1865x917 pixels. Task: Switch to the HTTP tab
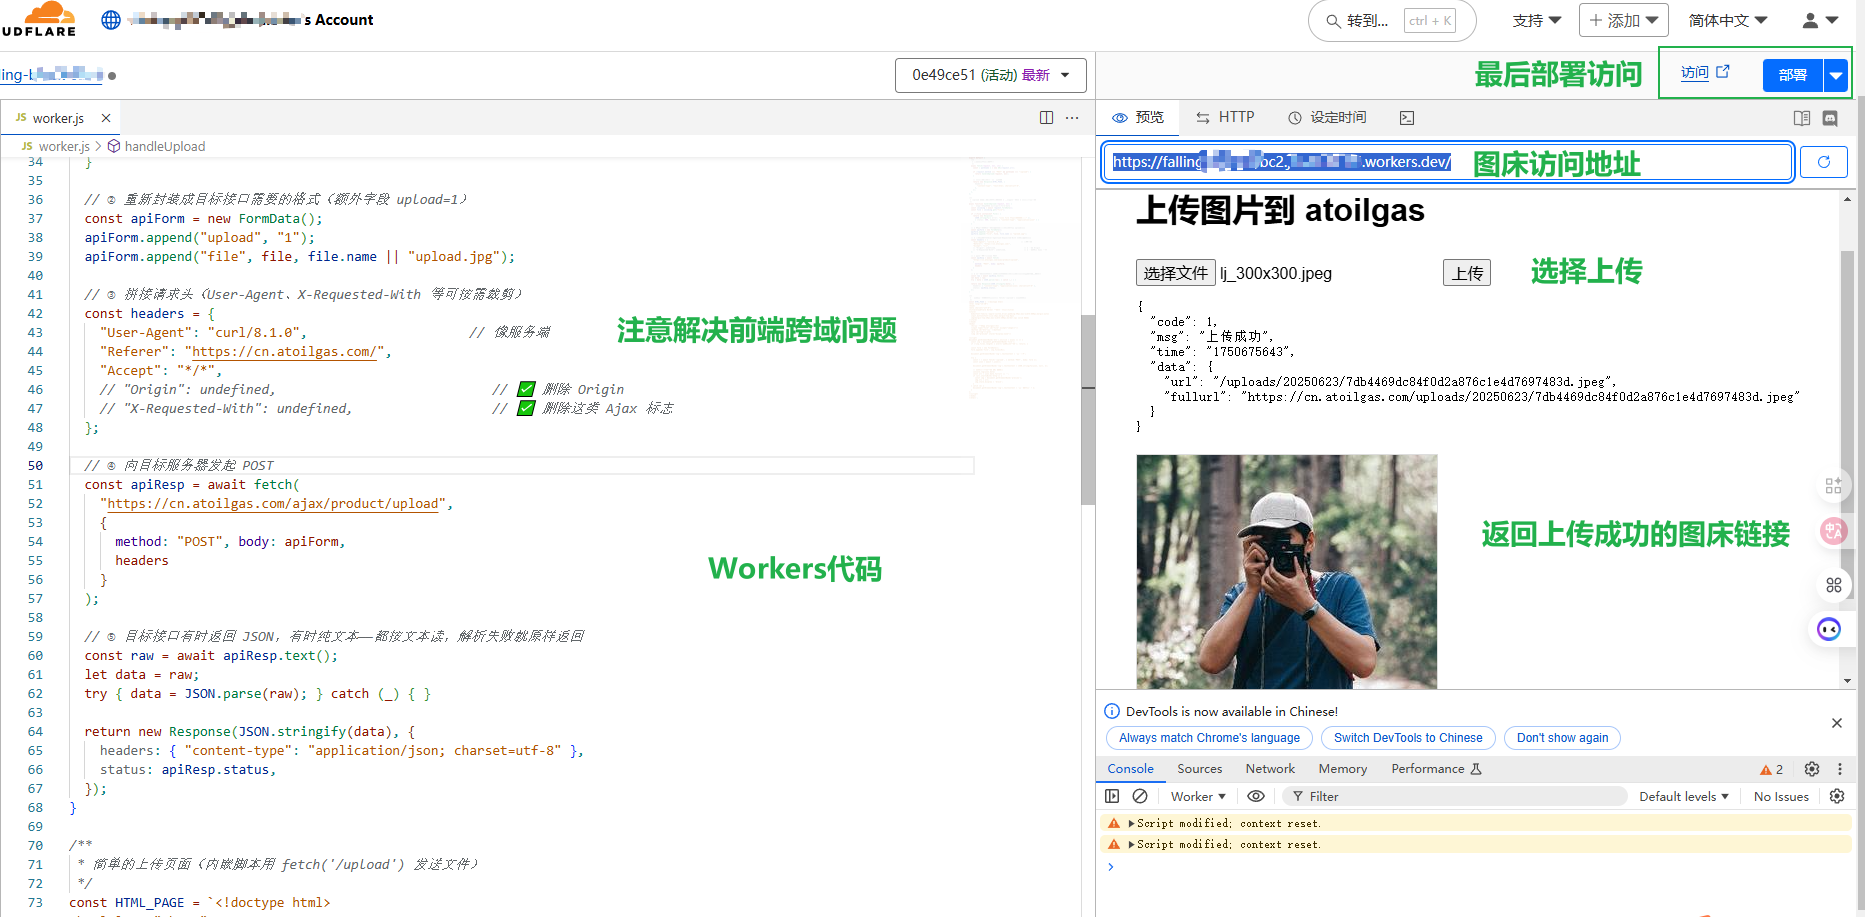tap(1225, 118)
